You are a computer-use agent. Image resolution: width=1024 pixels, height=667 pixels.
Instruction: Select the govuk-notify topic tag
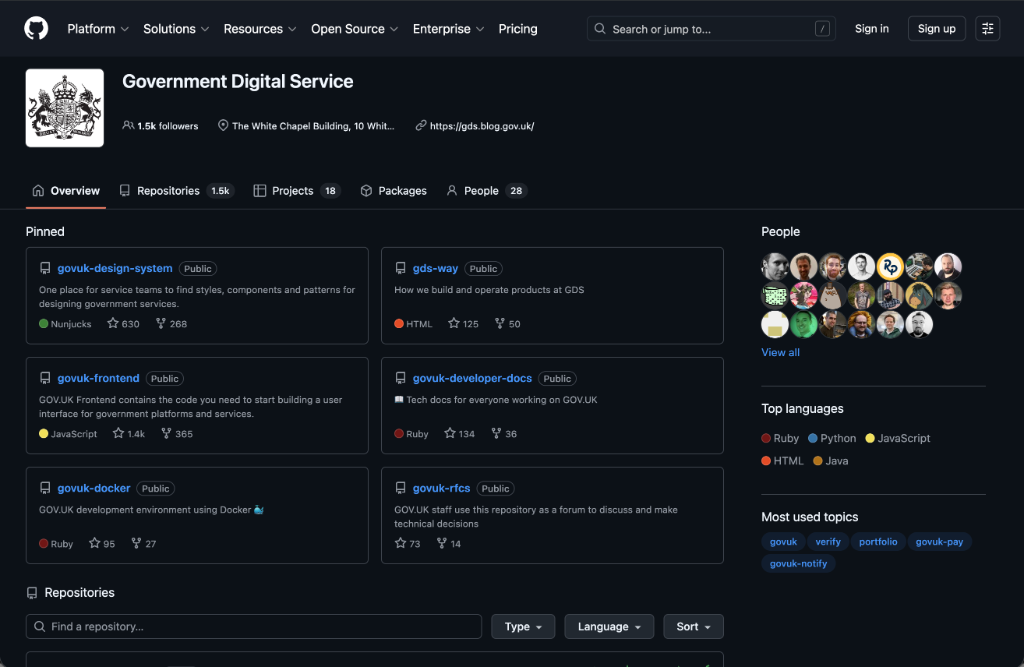point(798,563)
